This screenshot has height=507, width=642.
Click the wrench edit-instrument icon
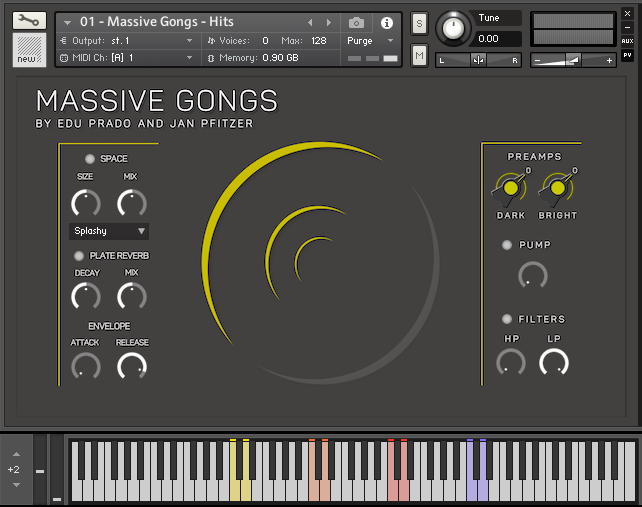(x=29, y=20)
